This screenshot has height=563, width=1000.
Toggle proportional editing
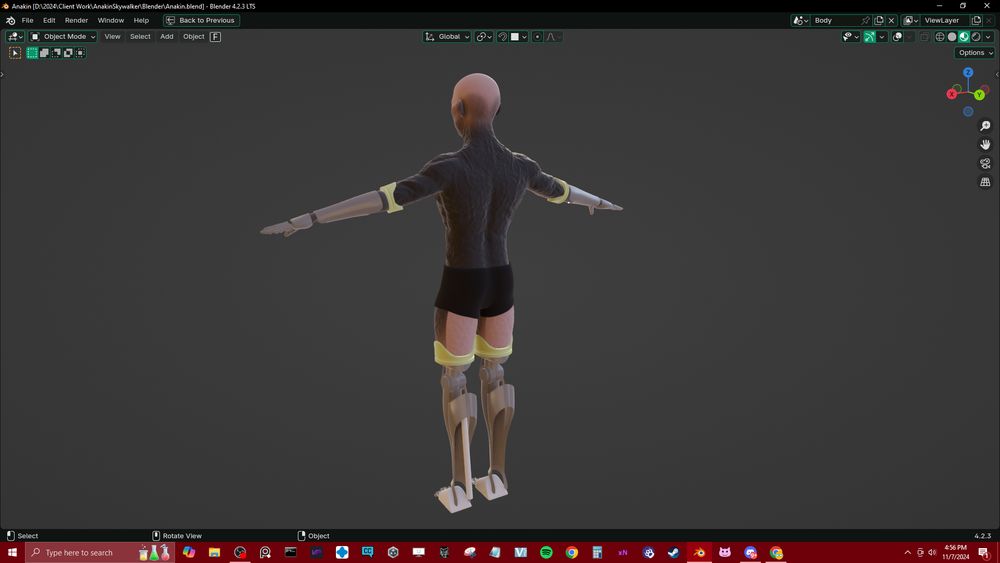538,37
